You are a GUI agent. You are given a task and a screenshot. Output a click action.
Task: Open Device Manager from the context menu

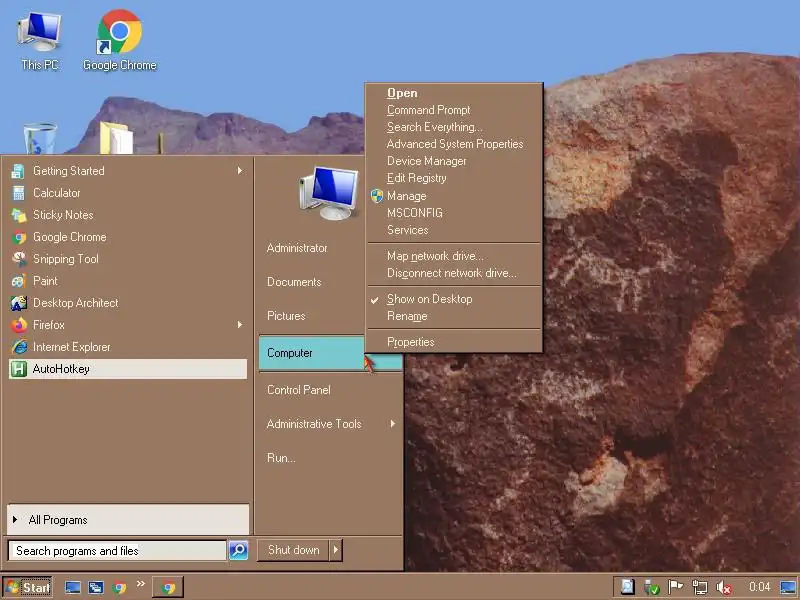click(454, 161)
